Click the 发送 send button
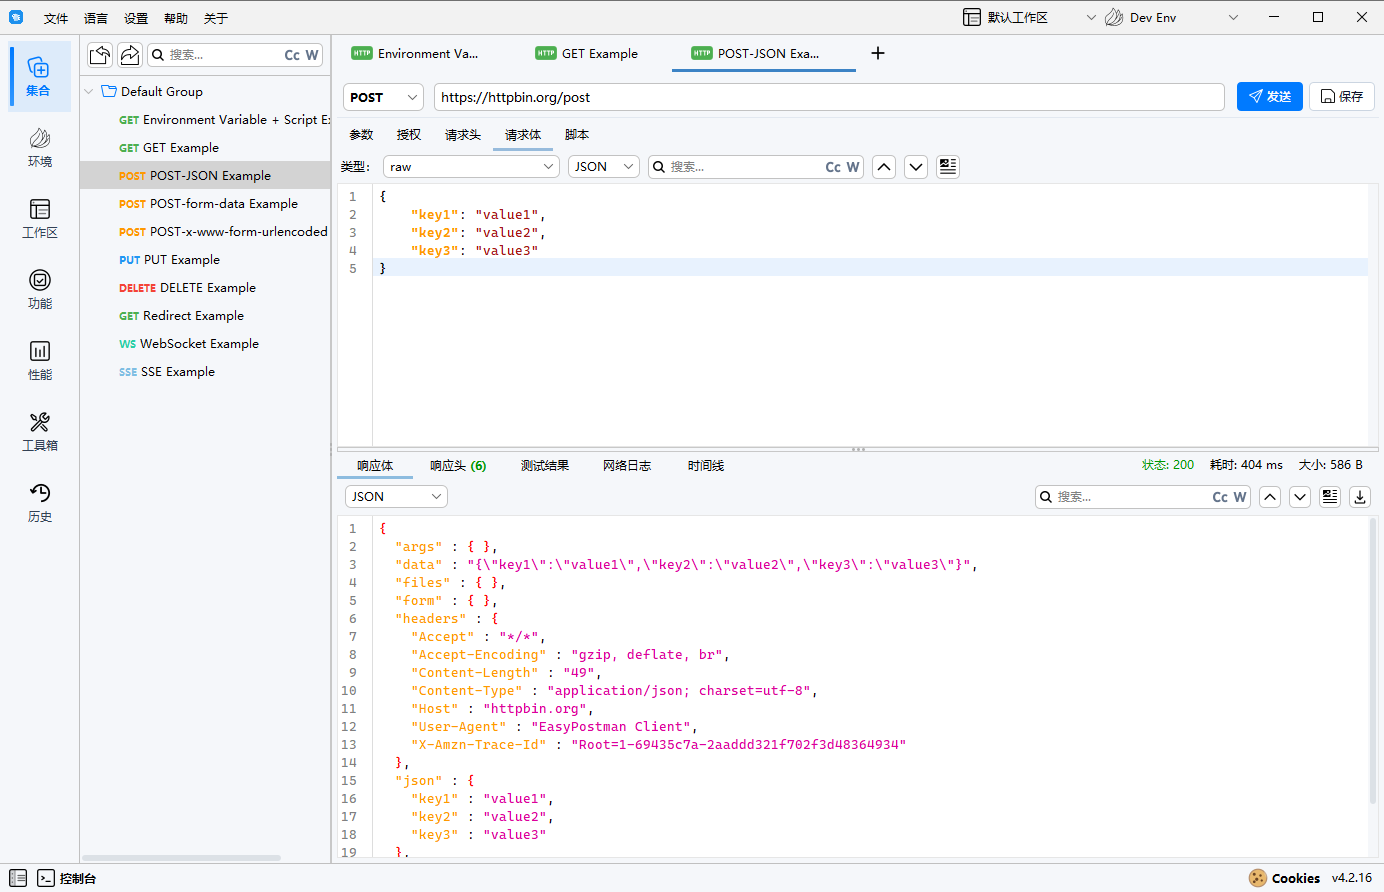This screenshot has height=892, width=1384. 1269,97
